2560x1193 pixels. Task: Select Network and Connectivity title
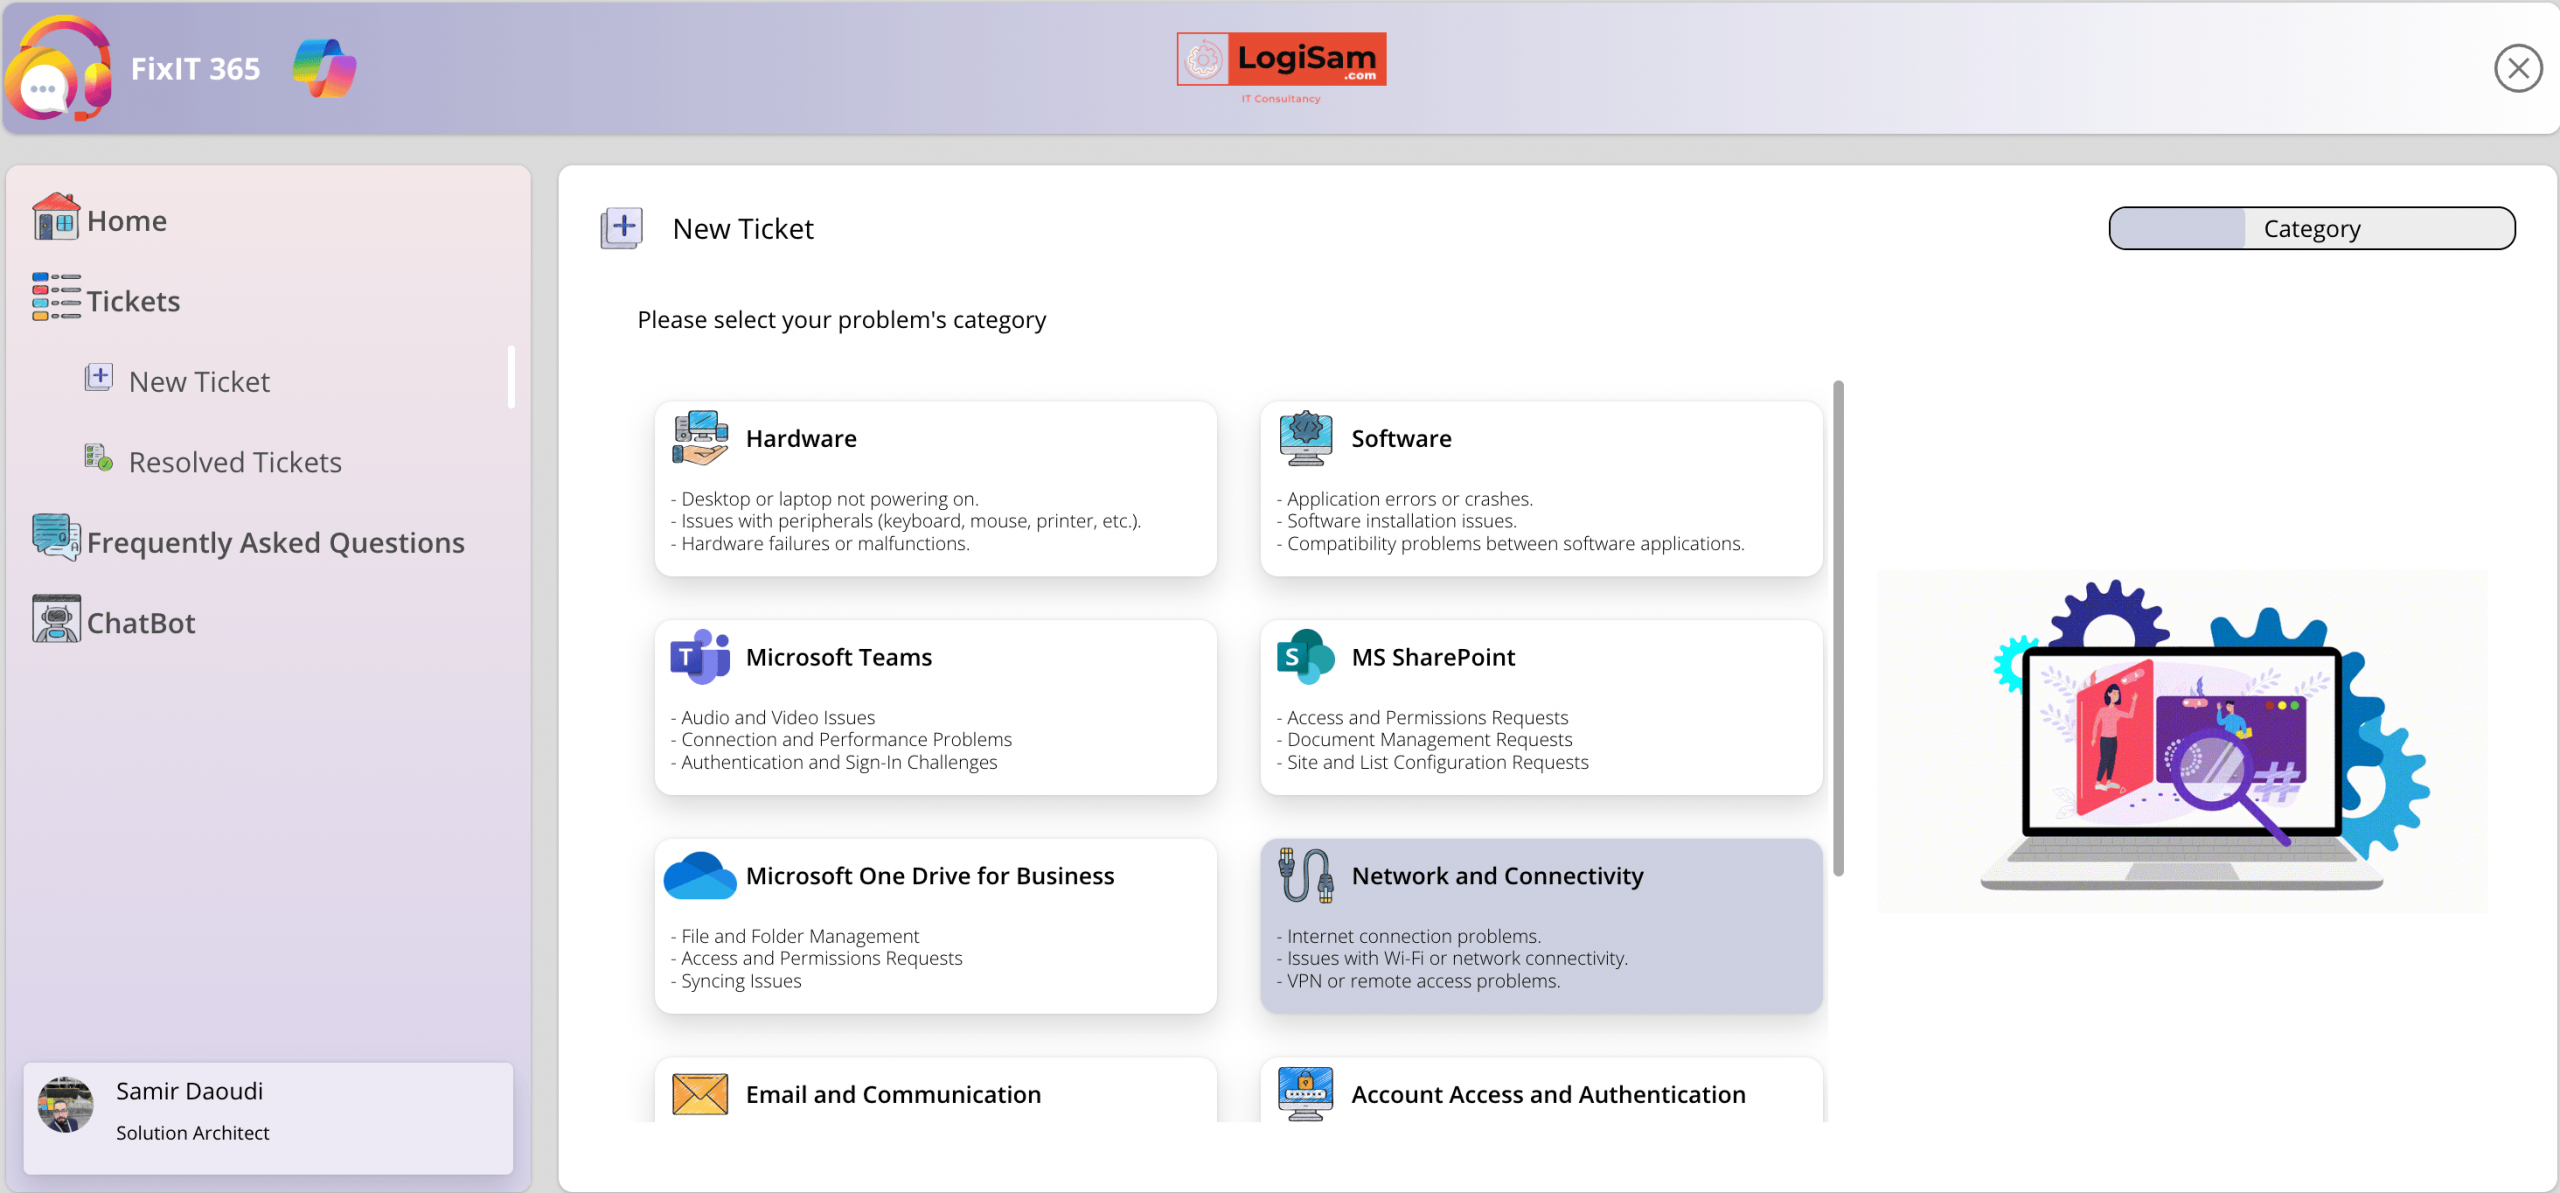tap(1497, 876)
